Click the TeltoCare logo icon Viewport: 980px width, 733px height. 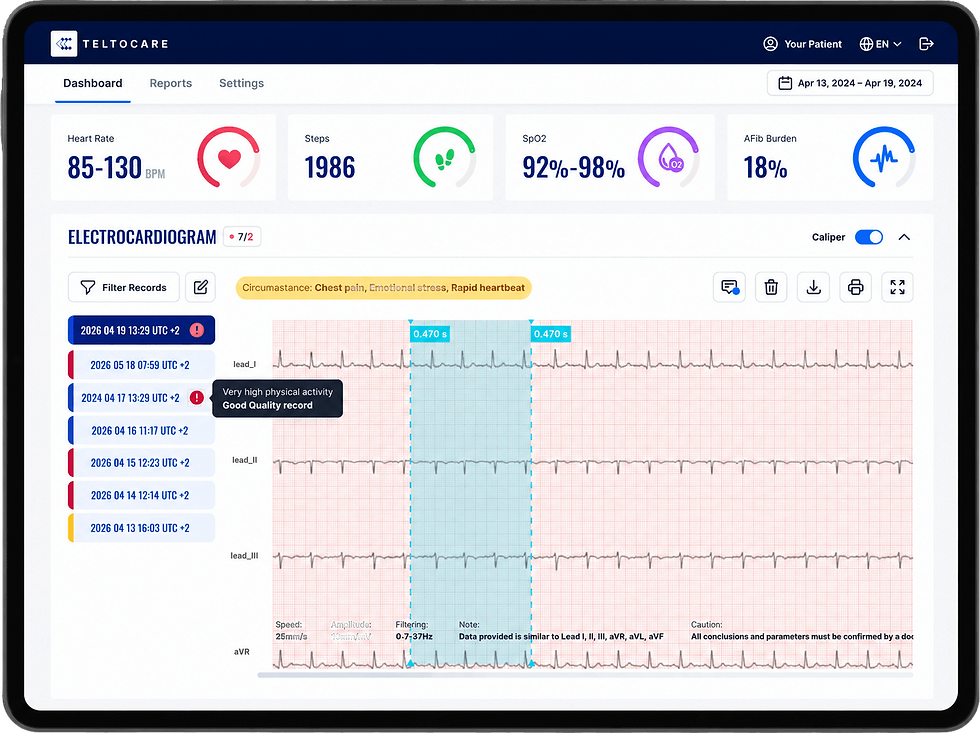pos(64,44)
